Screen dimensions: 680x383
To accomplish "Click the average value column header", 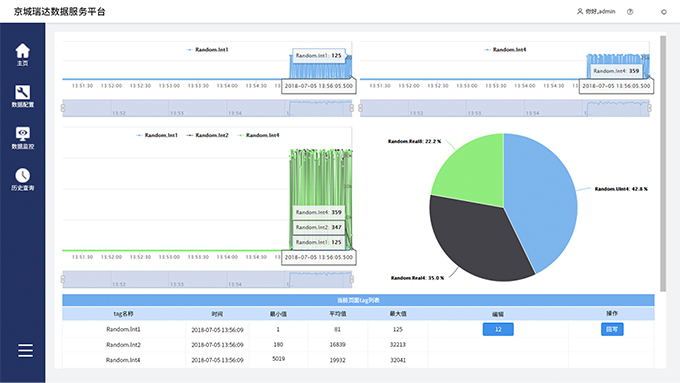I will [337, 314].
